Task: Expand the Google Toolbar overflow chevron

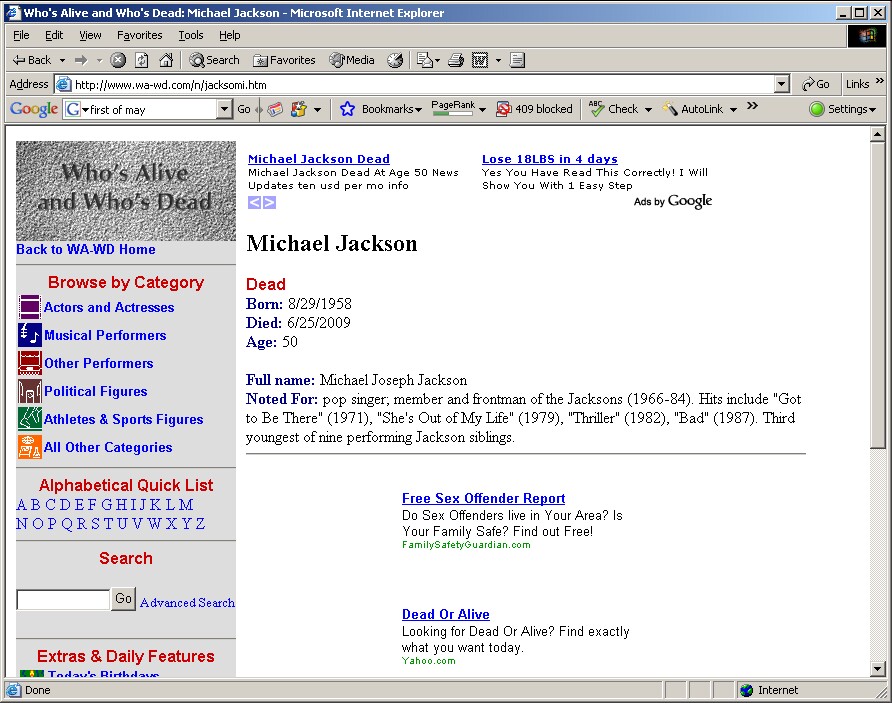Action: click(752, 105)
